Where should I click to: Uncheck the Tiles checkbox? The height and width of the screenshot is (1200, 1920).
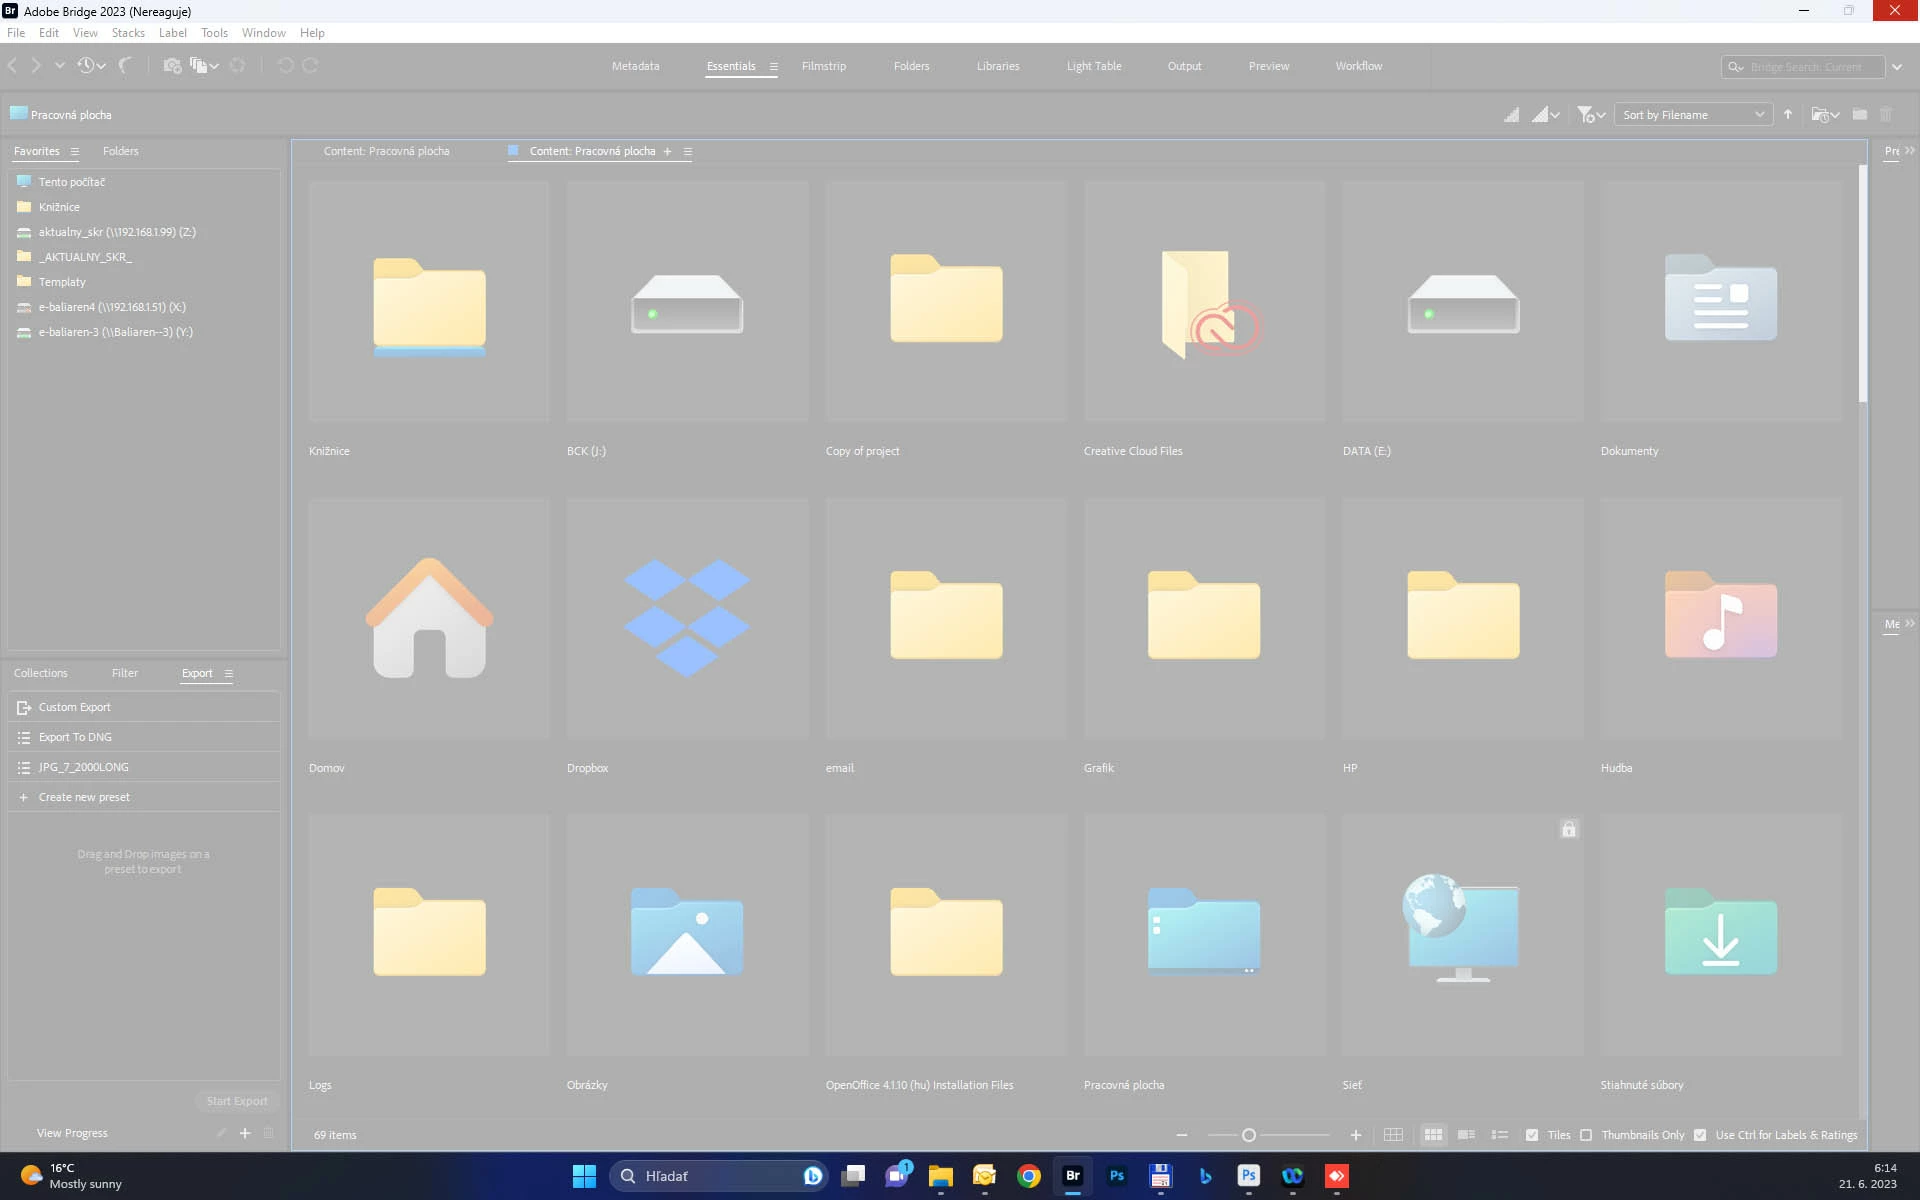point(1532,1135)
